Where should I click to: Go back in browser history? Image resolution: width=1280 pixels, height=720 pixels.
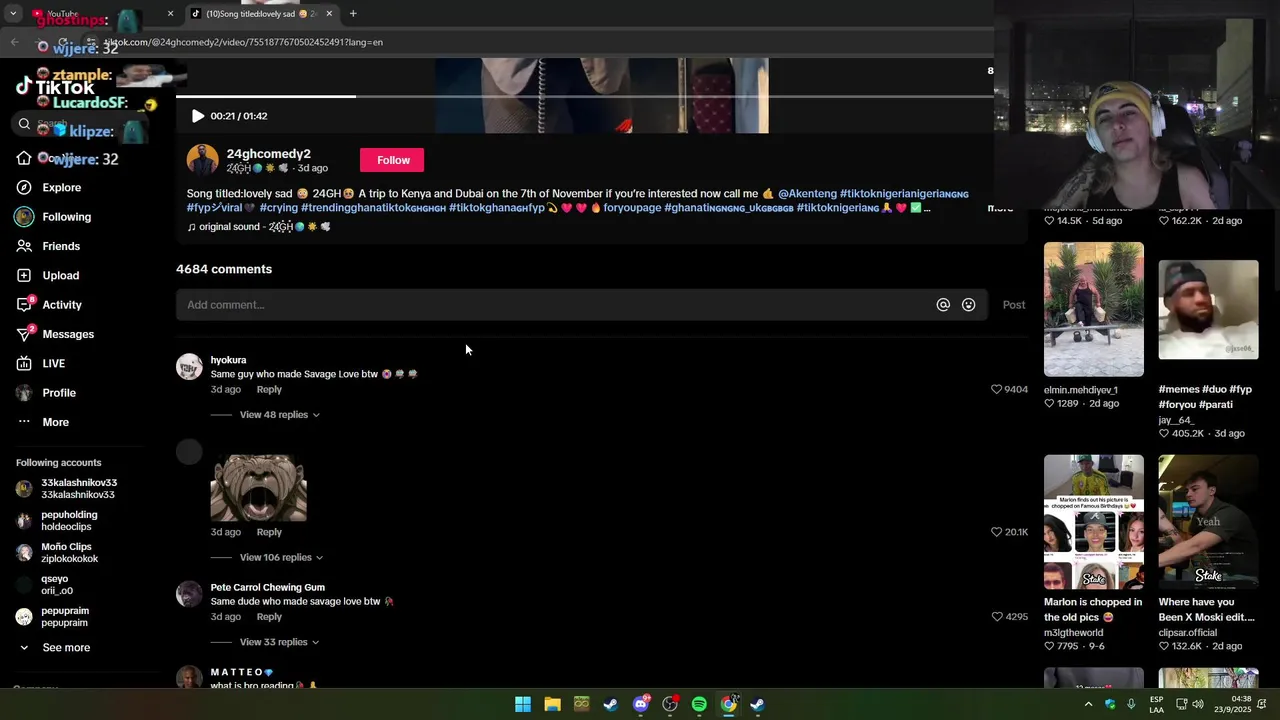point(14,43)
